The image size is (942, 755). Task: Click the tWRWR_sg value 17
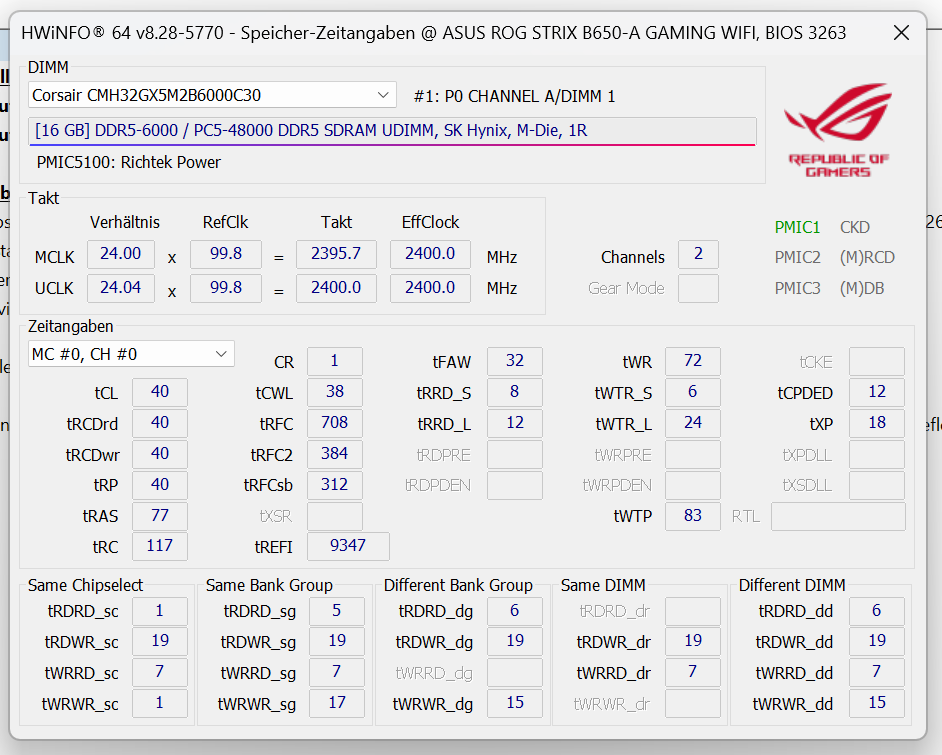(337, 703)
